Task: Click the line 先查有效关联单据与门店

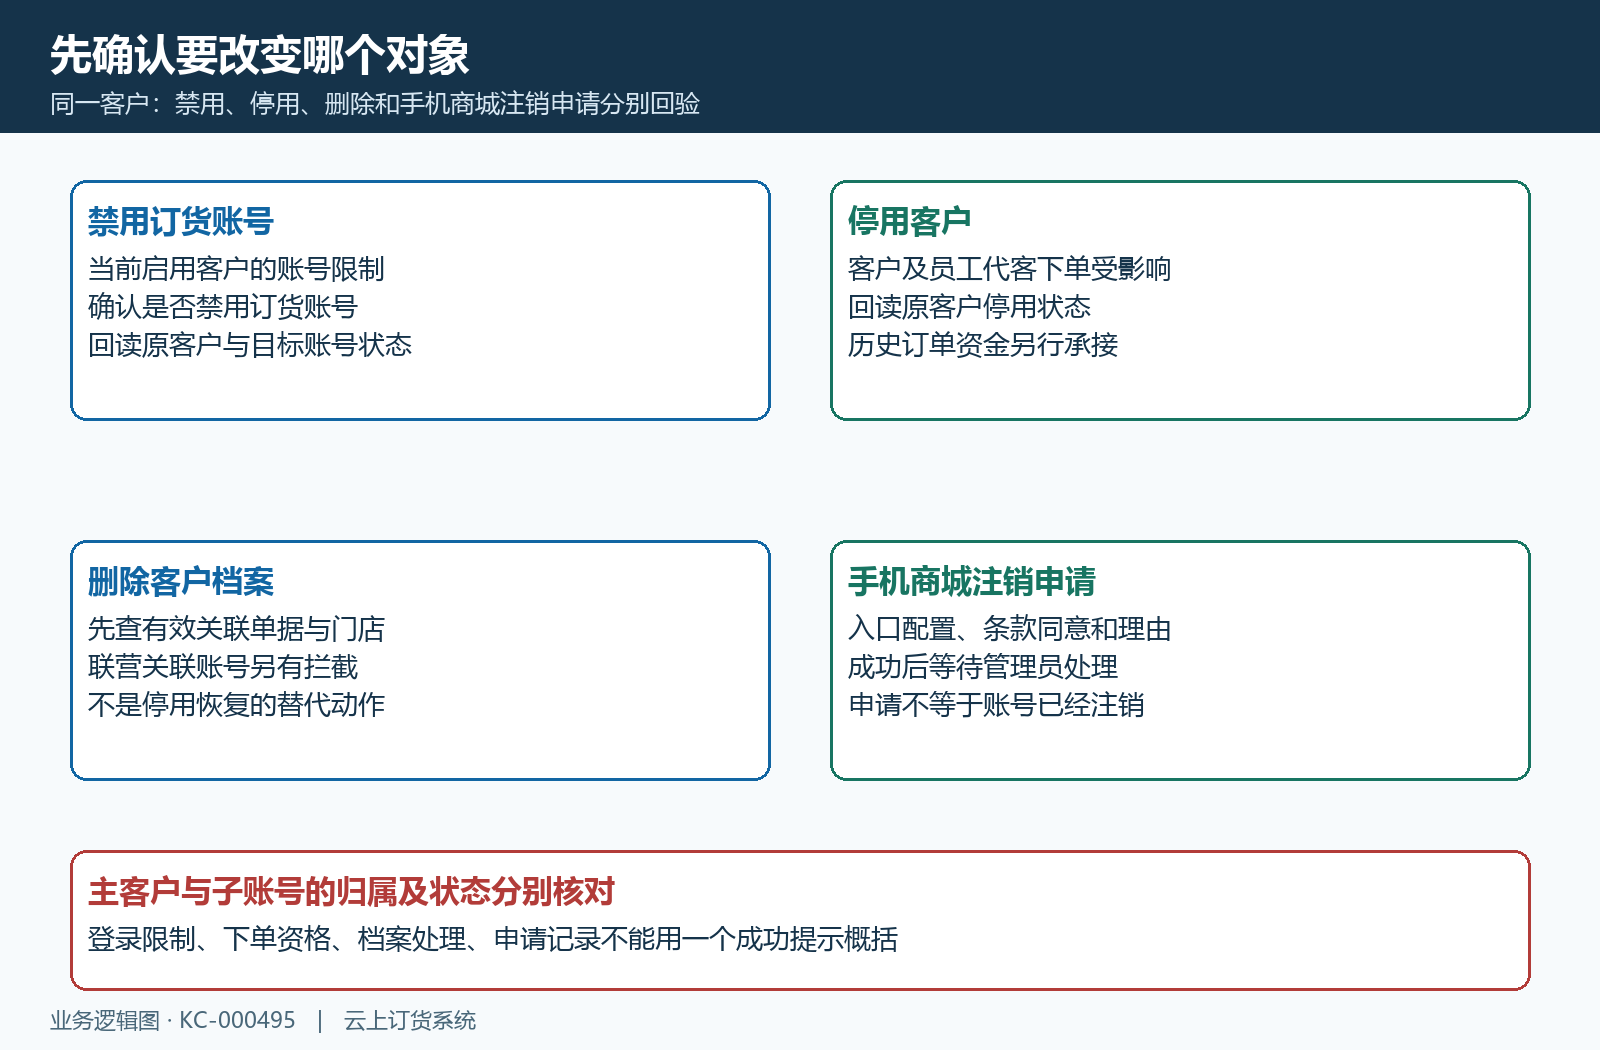Action: [236, 629]
